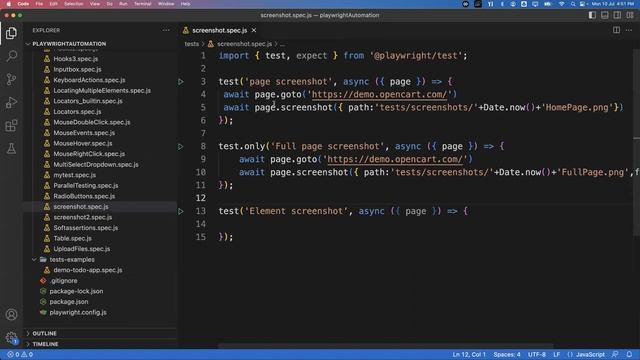640x360 pixels.
Task: Open the Testing beaker view
Action: (11, 149)
